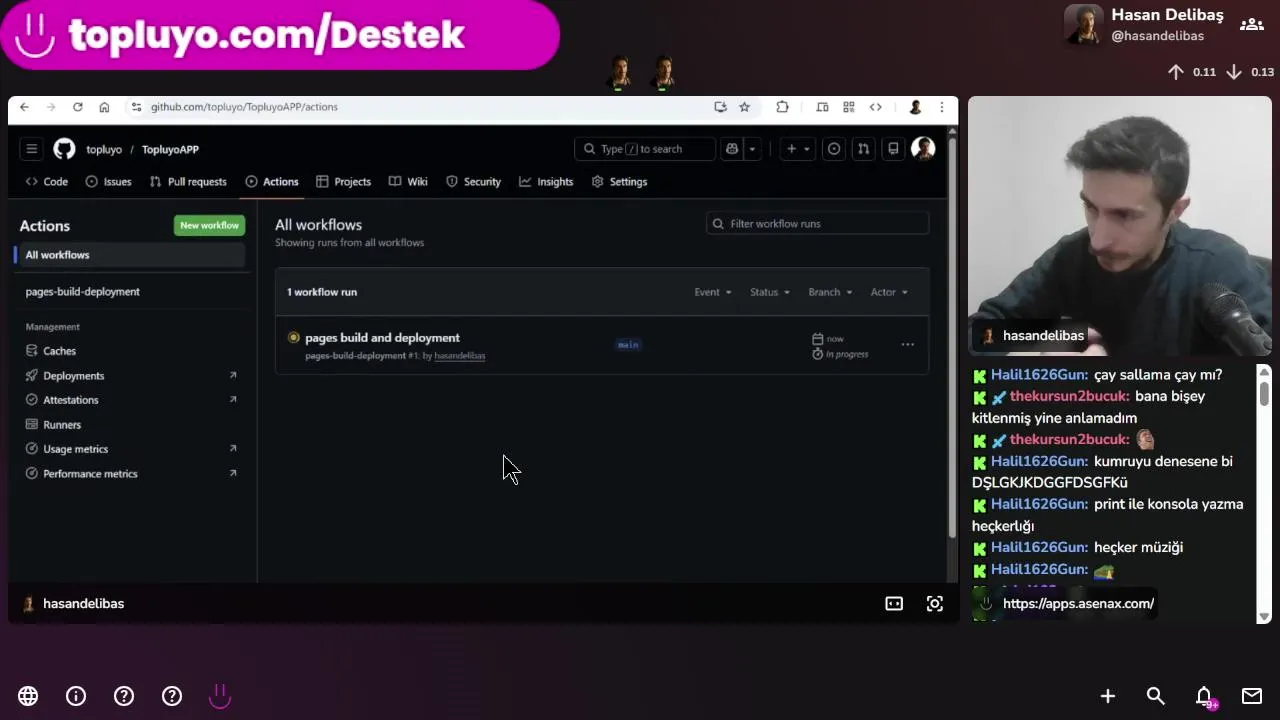
Task: Click the New workflow button
Action: coord(209,225)
